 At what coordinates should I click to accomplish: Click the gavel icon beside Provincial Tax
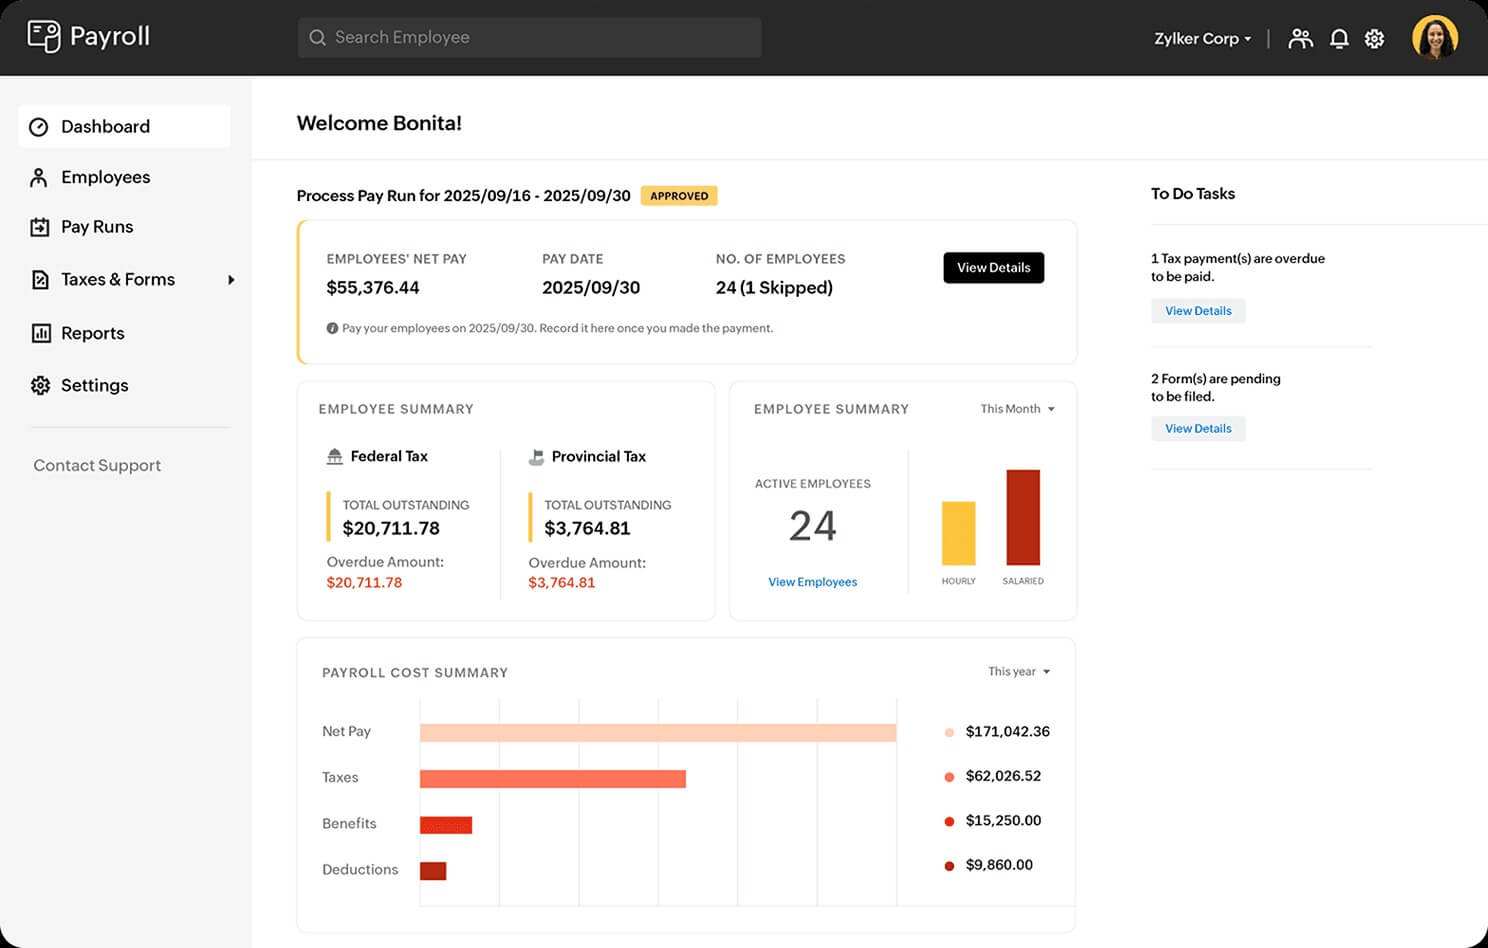click(x=536, y=456)
